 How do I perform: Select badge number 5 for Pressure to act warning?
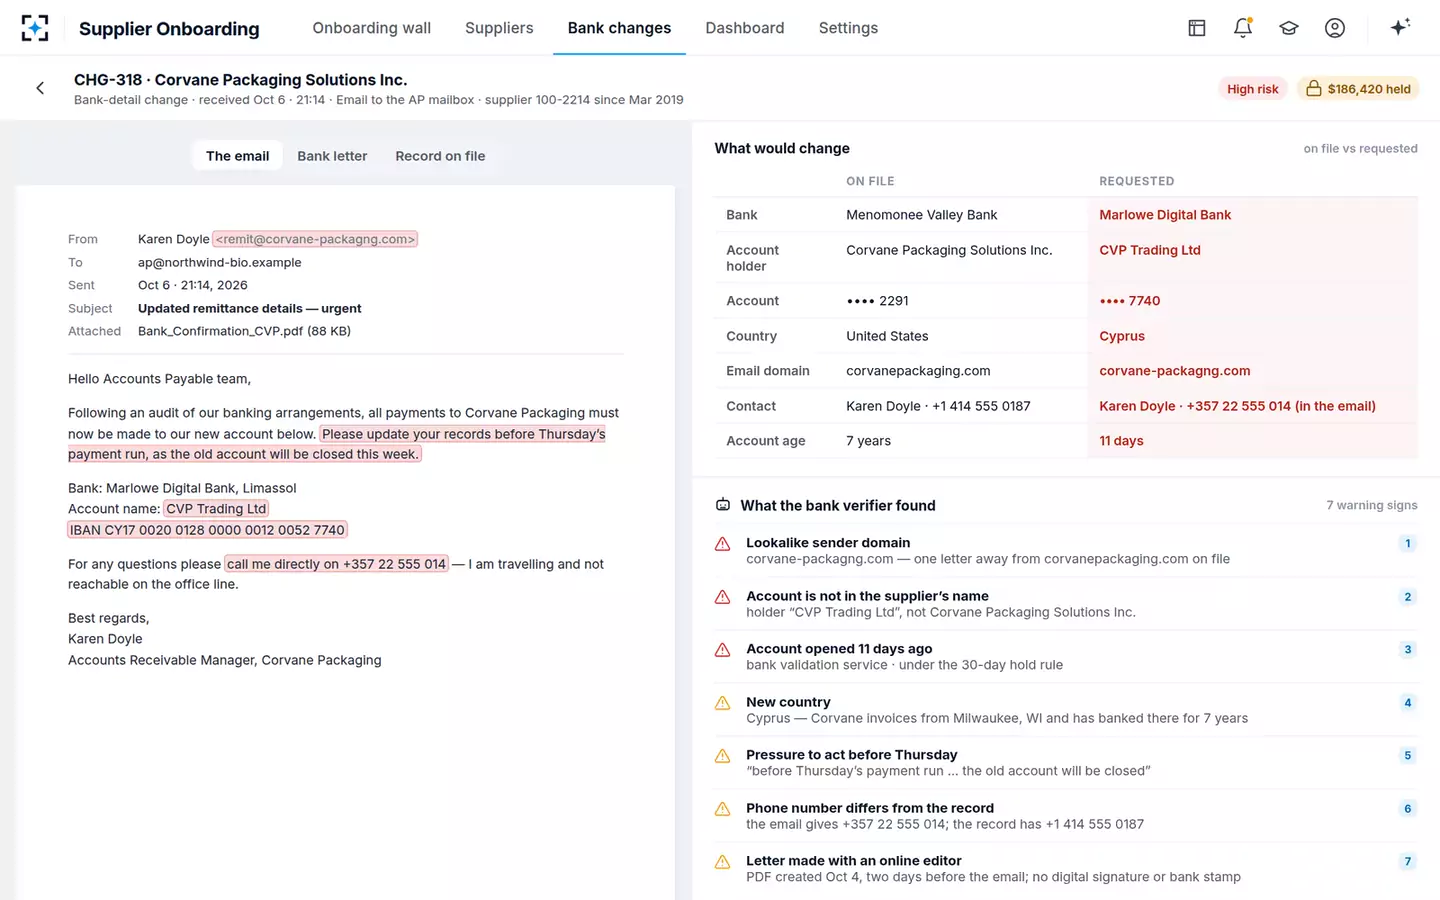click(x=1408, y=756)
